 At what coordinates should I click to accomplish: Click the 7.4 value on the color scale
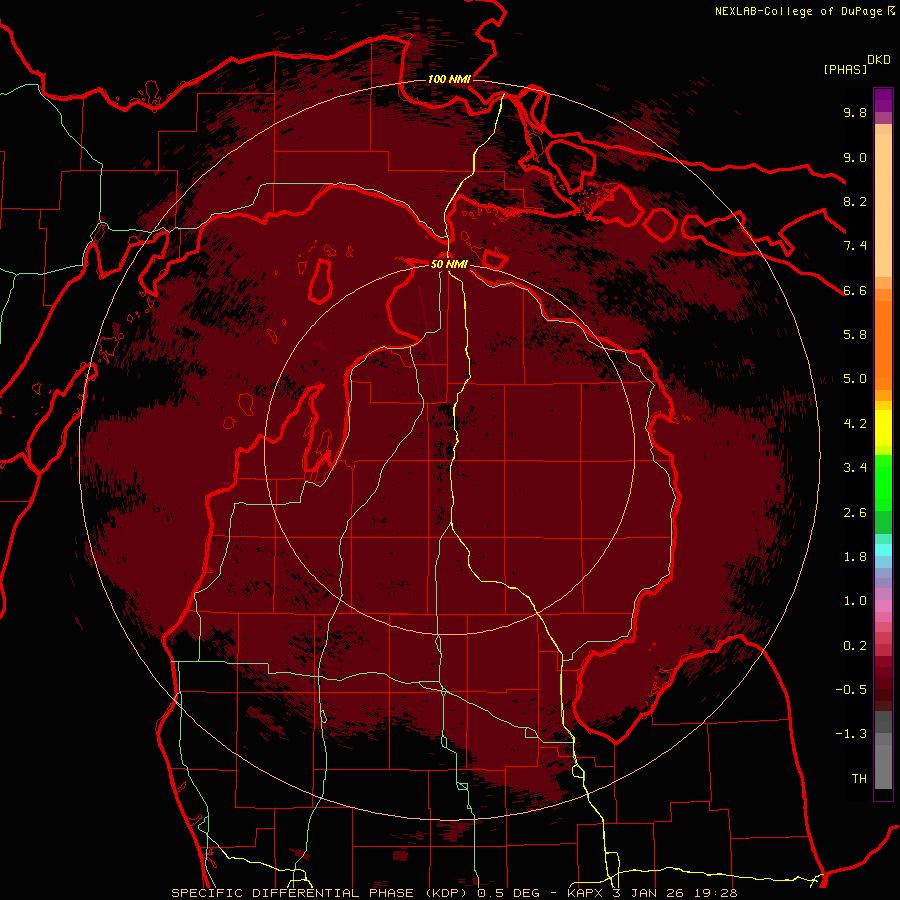[x=855, y=246]
